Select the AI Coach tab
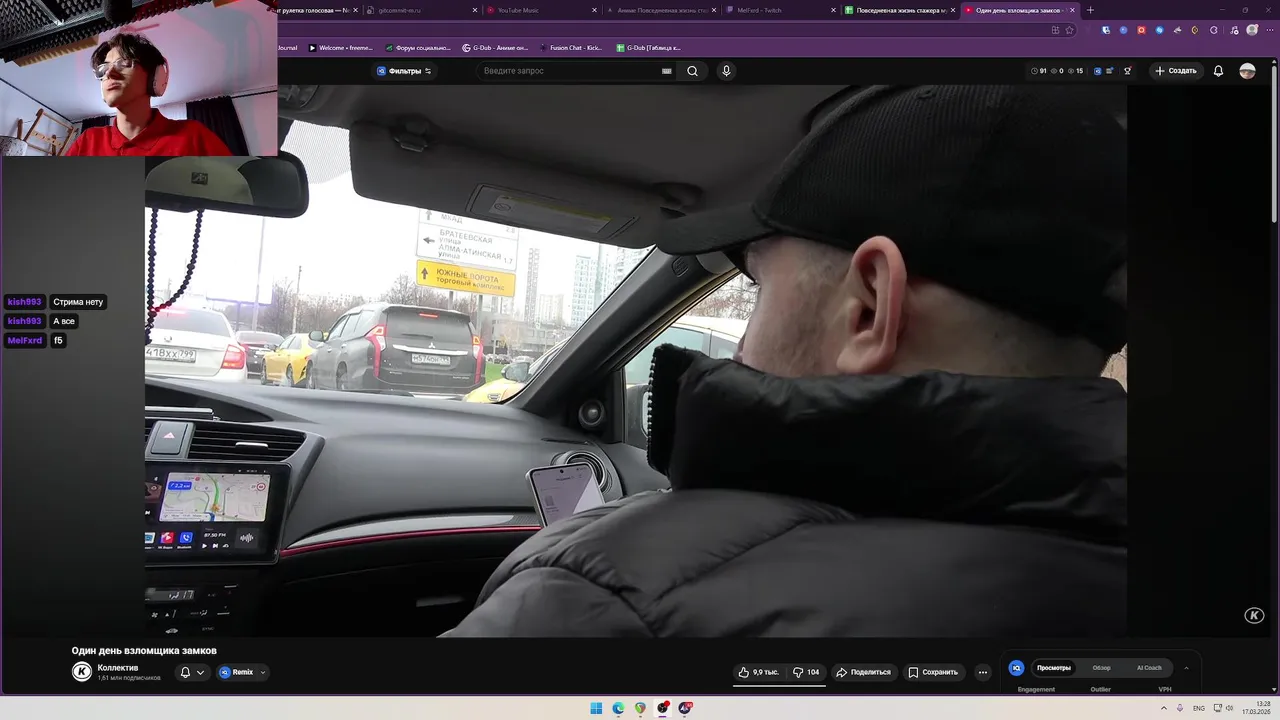Screen dimensions: 1280x720 [x=1149, y=668]
